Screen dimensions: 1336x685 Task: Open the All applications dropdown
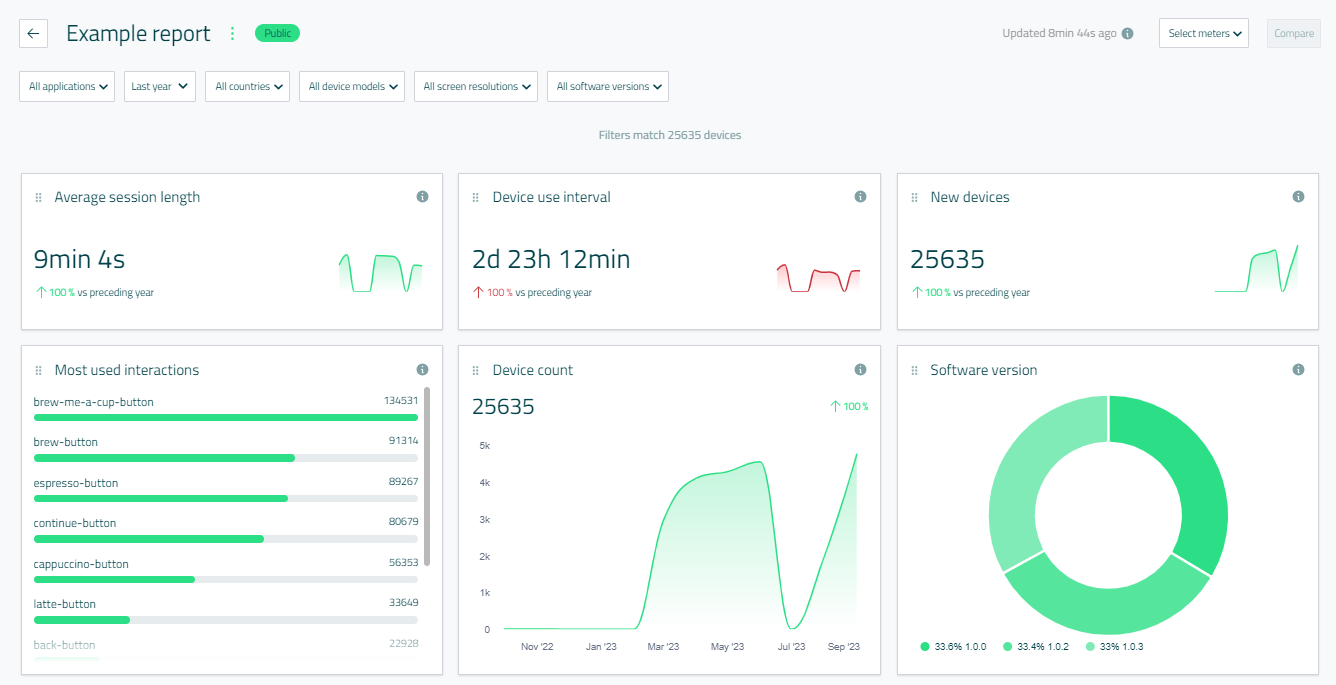67,87
